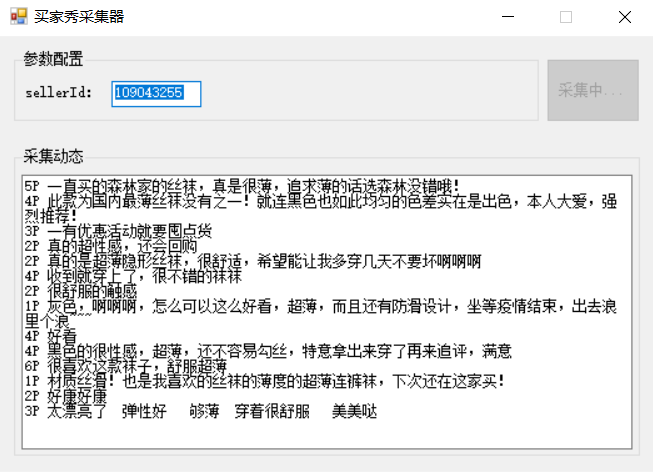
Task: Click the log line starting 5P 一直买的森林家
Action: (x=242, y=186)
